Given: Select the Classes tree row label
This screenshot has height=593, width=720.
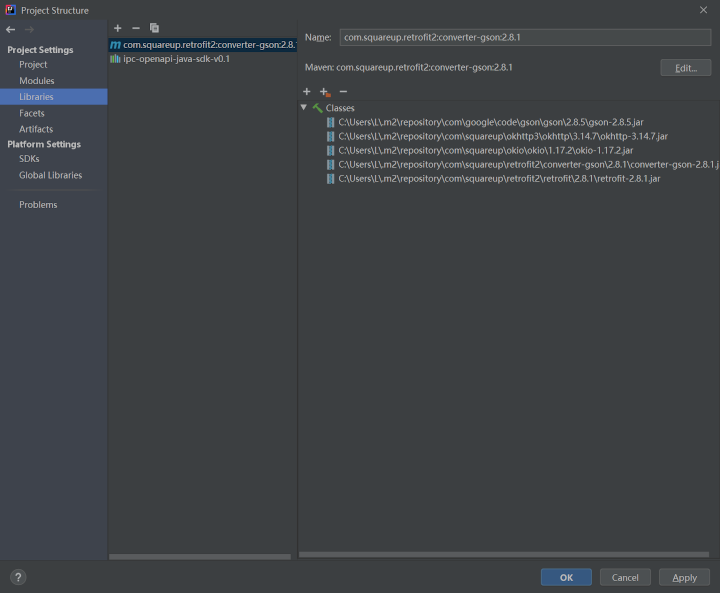Looking at the screenshot, I should coord(340,108).
